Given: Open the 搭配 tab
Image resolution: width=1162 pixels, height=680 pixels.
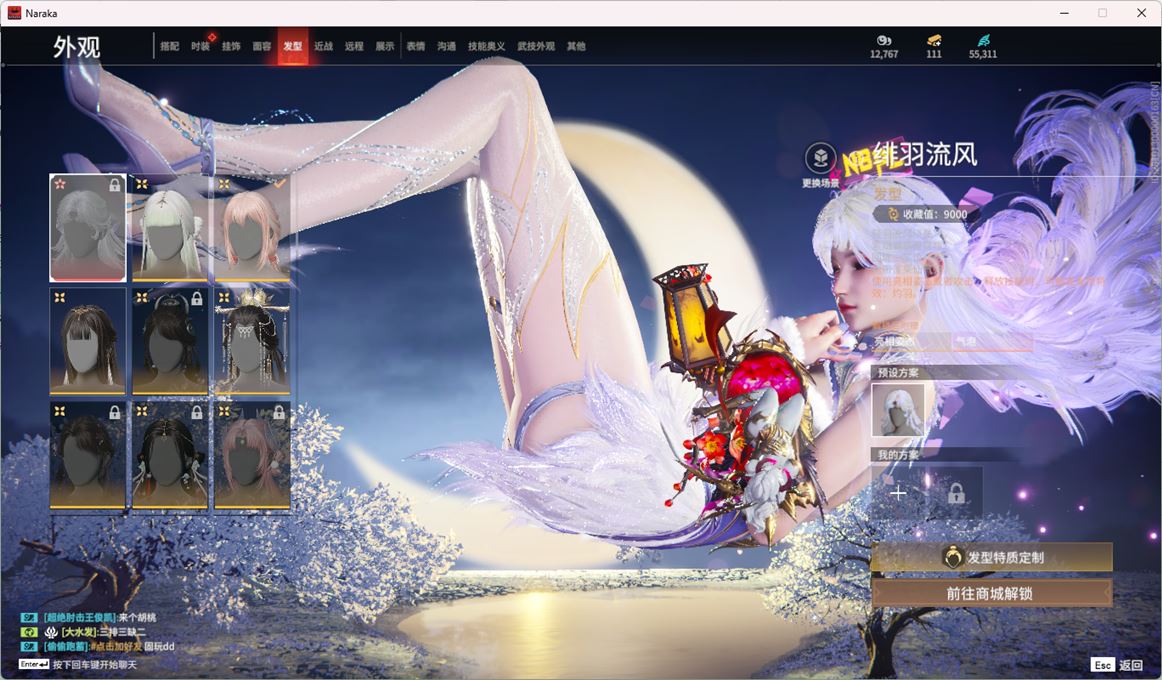Looking at the screenshot, I should coord(170,46).
